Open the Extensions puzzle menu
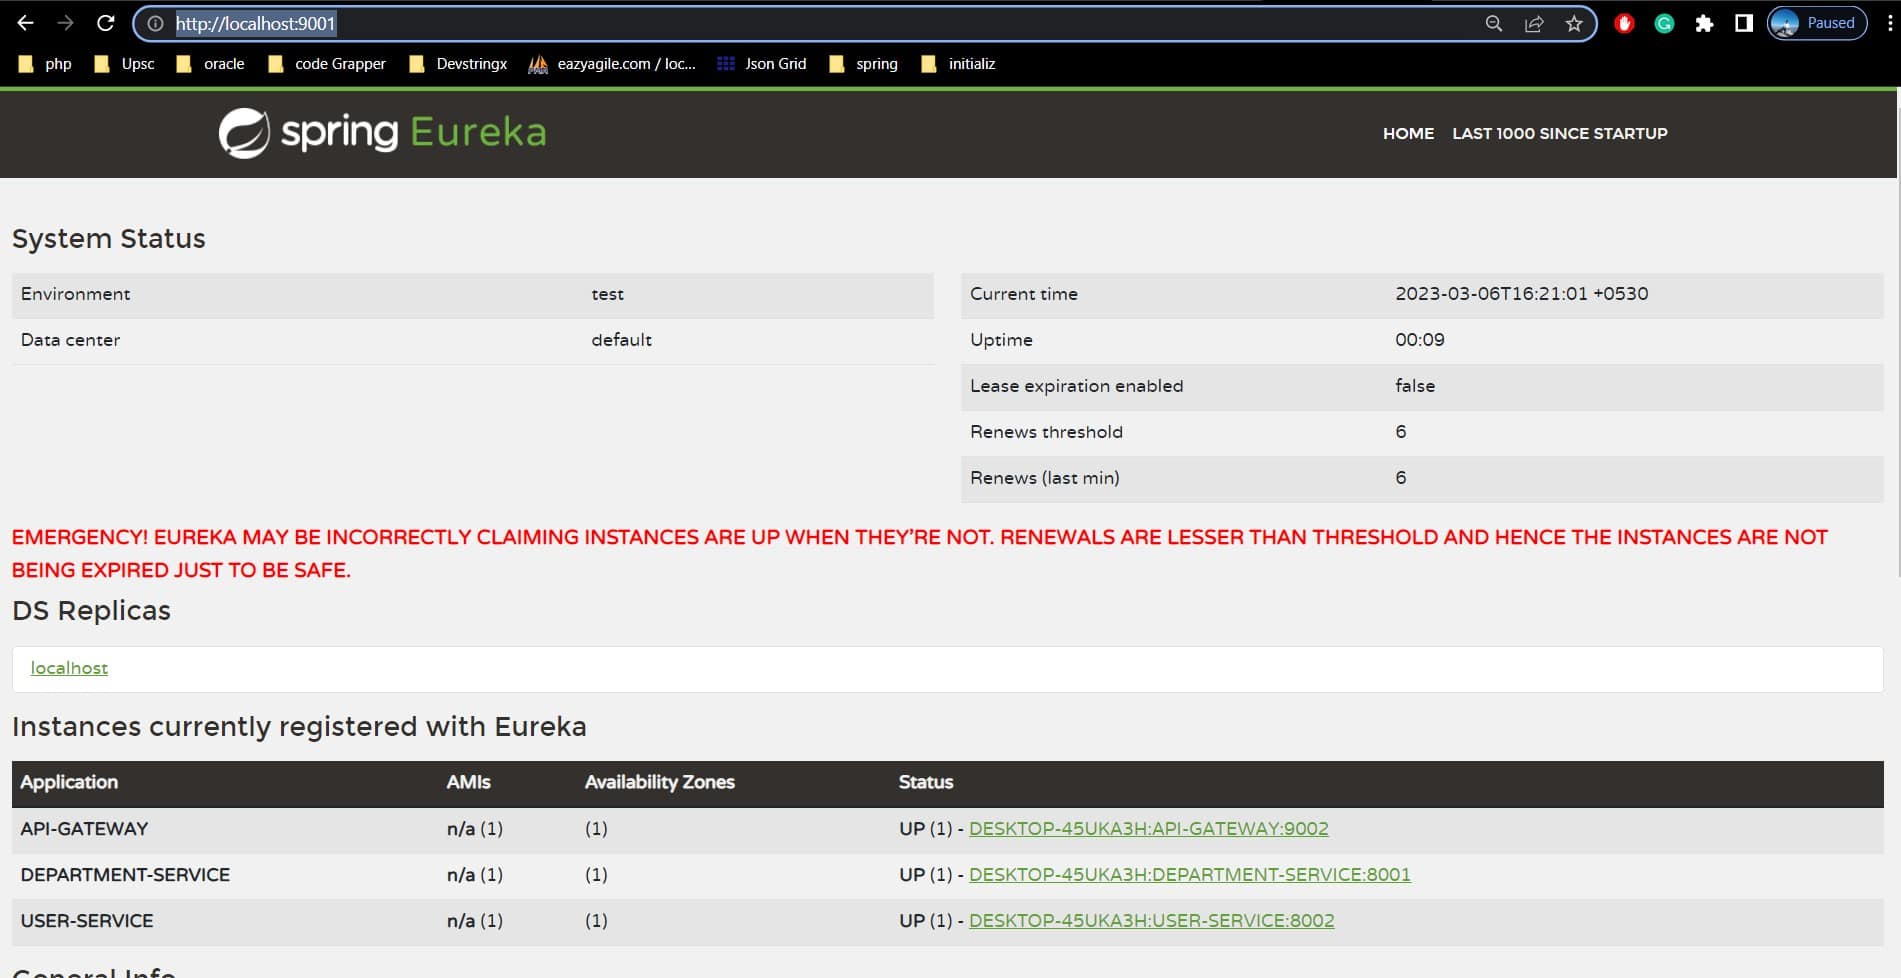Image resolution: width=1901 pixels, height=978 pixels. point(1704,23)
